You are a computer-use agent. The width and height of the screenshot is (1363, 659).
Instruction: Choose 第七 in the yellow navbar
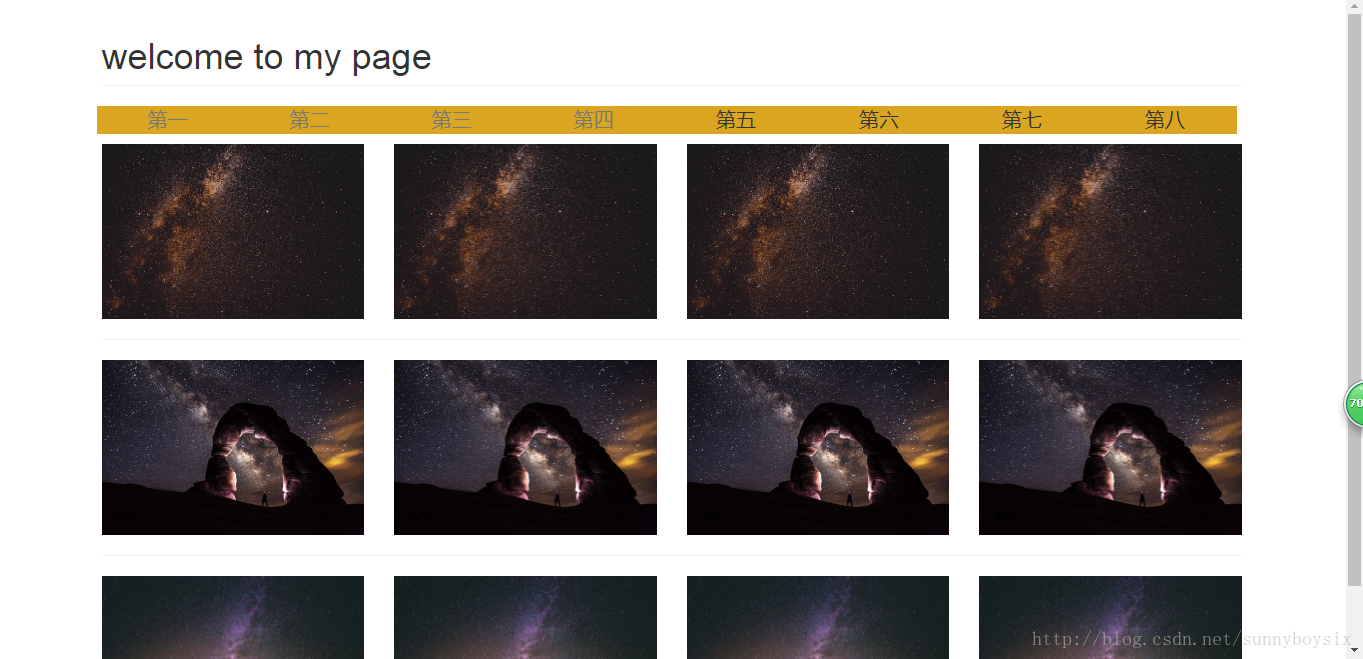1022,120
